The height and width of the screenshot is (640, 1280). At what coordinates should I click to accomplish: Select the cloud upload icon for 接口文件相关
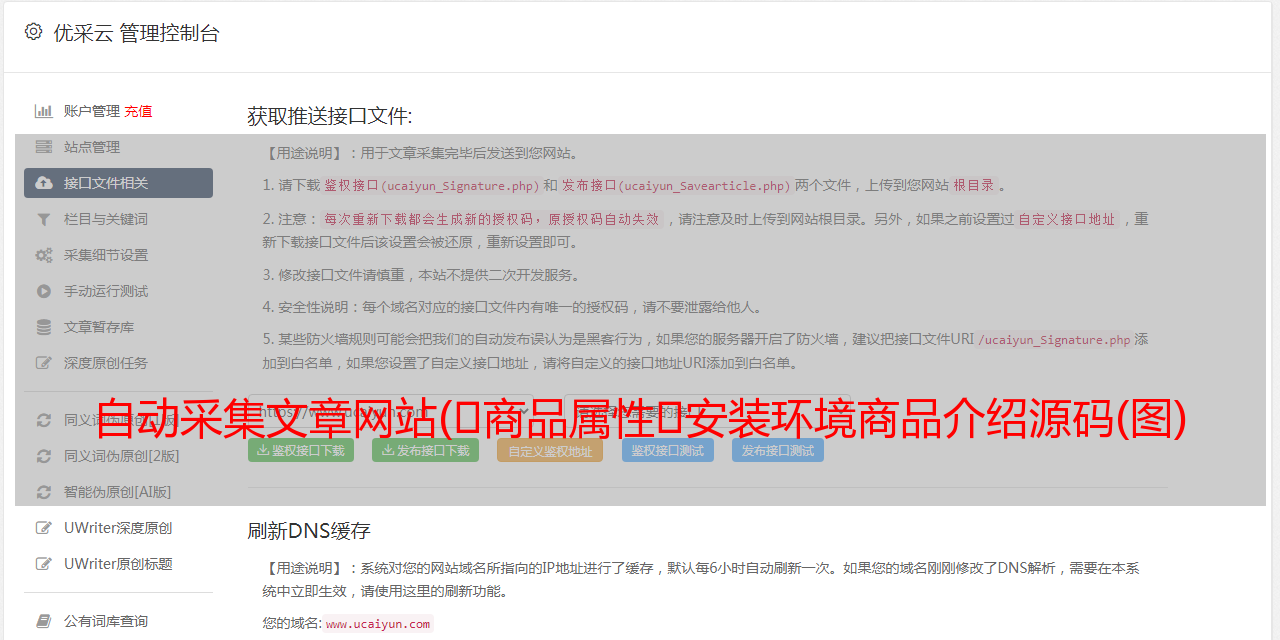[43, 183]
